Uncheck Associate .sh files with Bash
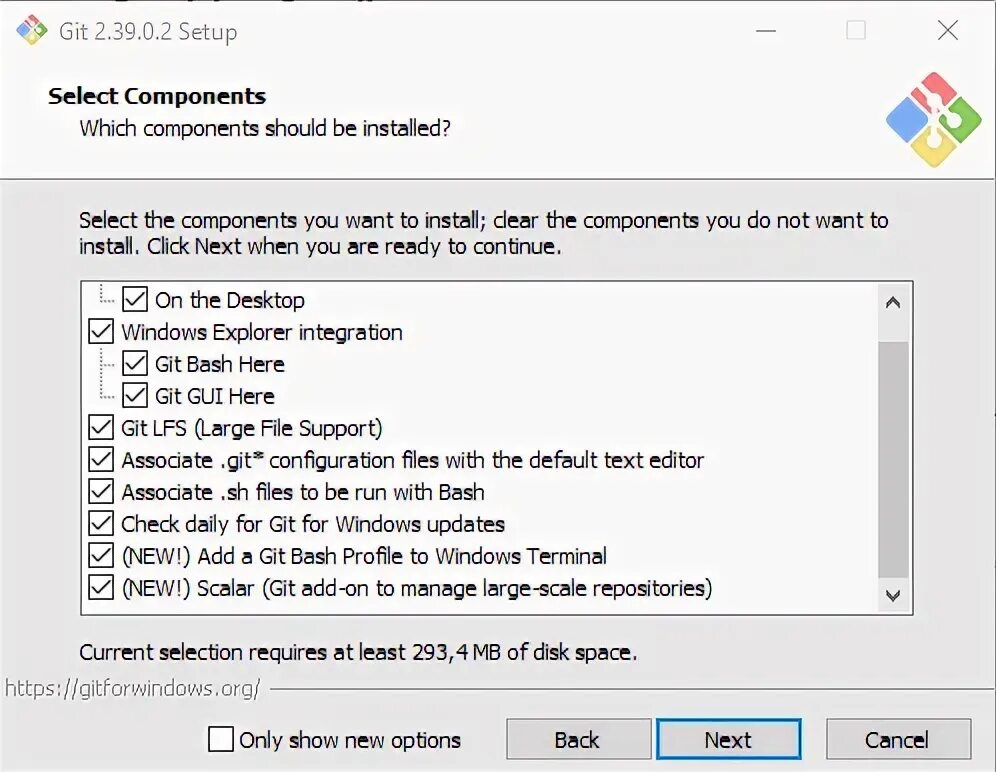 (100, 492)
